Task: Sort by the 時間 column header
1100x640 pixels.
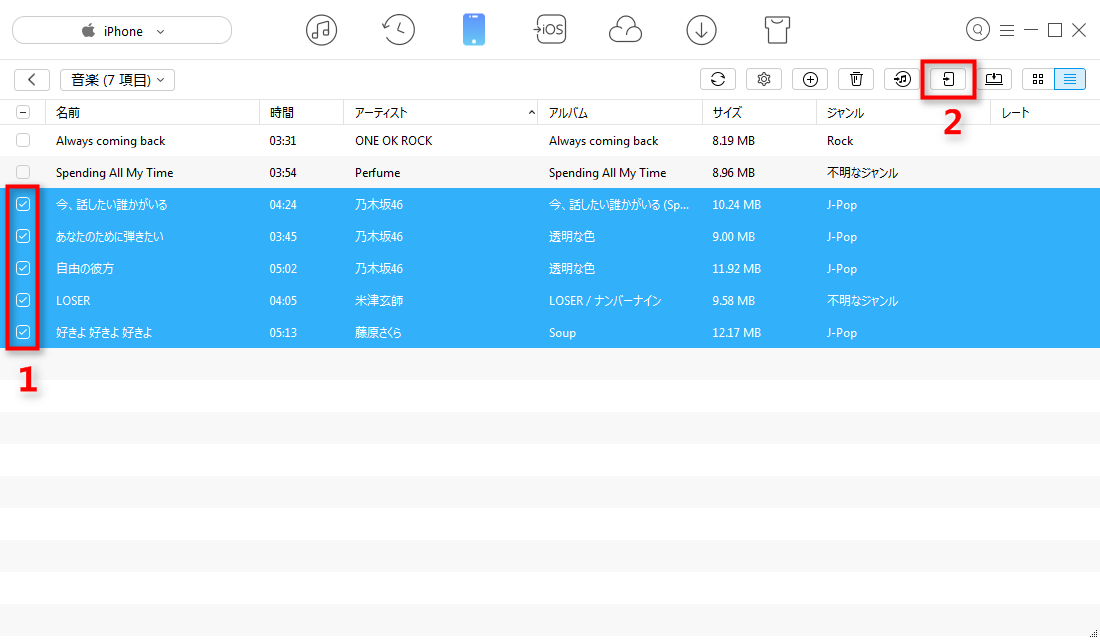Action: coord(302,112)
